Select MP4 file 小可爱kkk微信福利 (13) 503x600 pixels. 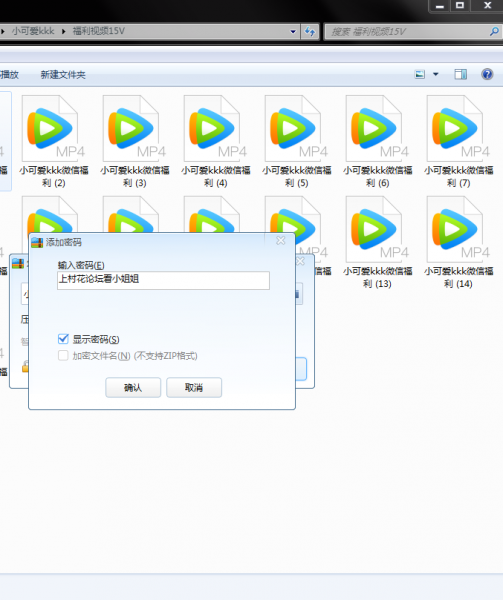[378, 243]
